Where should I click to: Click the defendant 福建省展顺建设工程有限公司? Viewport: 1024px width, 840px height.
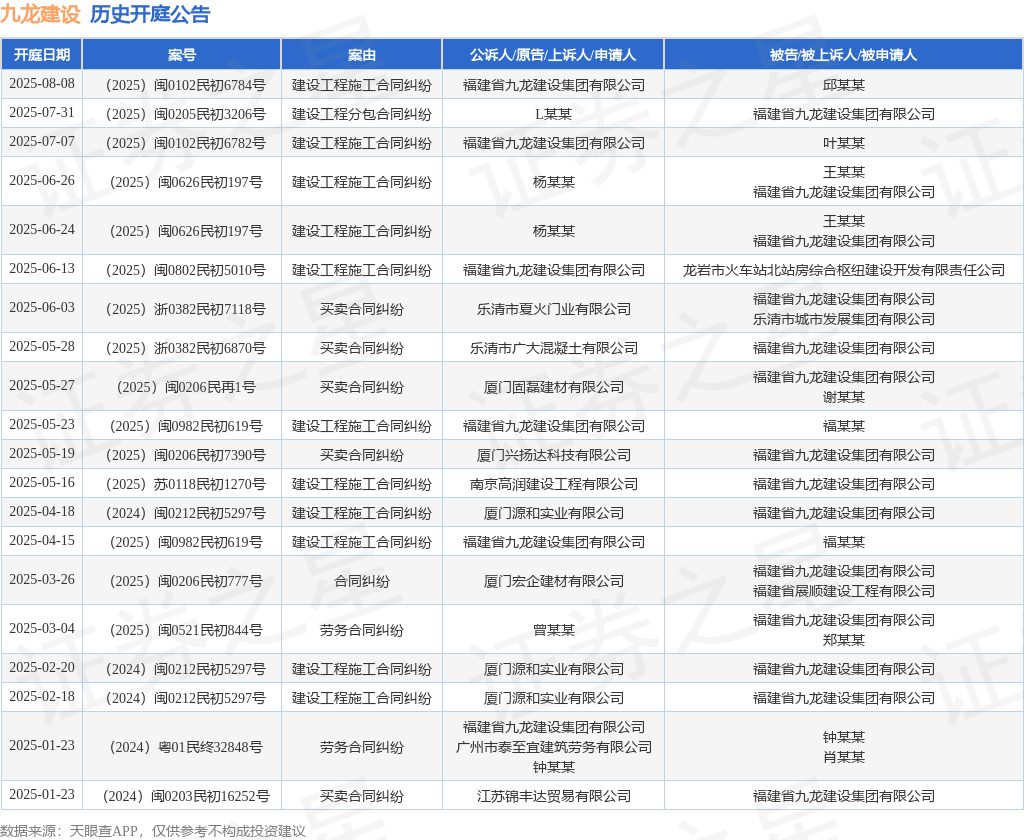[843, 591]
